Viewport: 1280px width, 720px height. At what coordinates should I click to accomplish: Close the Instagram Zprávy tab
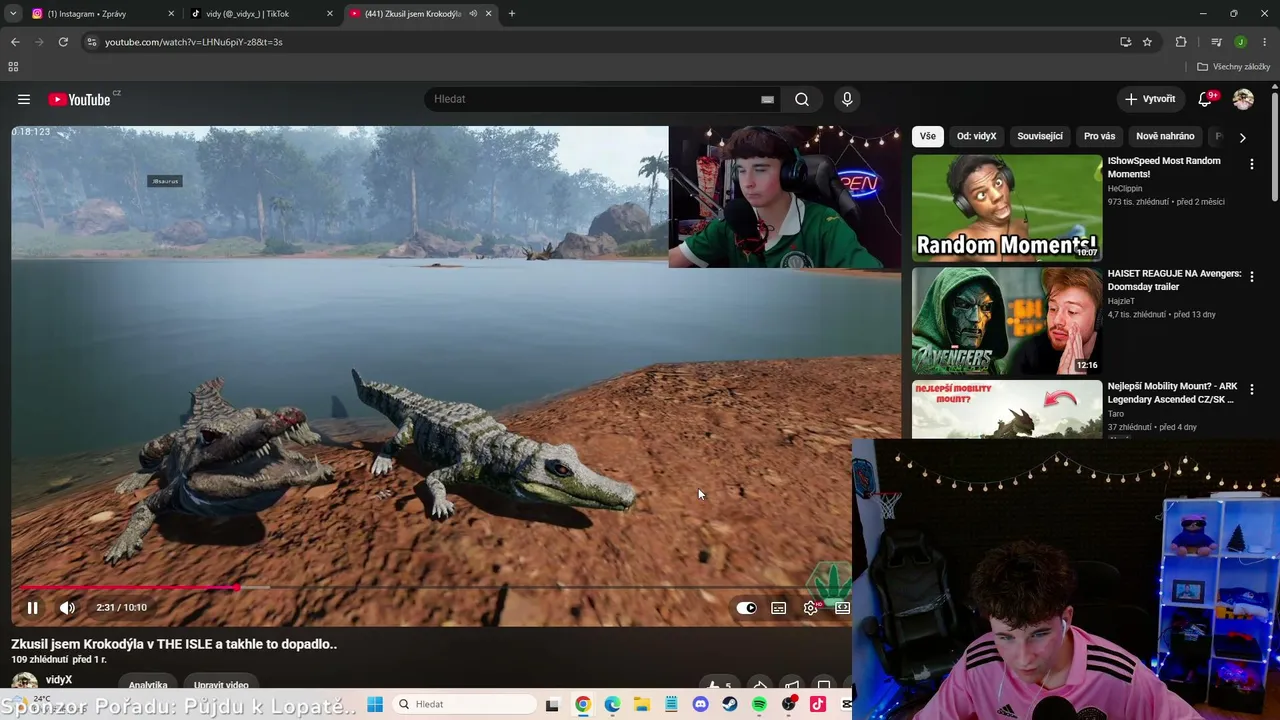[171, 14]
